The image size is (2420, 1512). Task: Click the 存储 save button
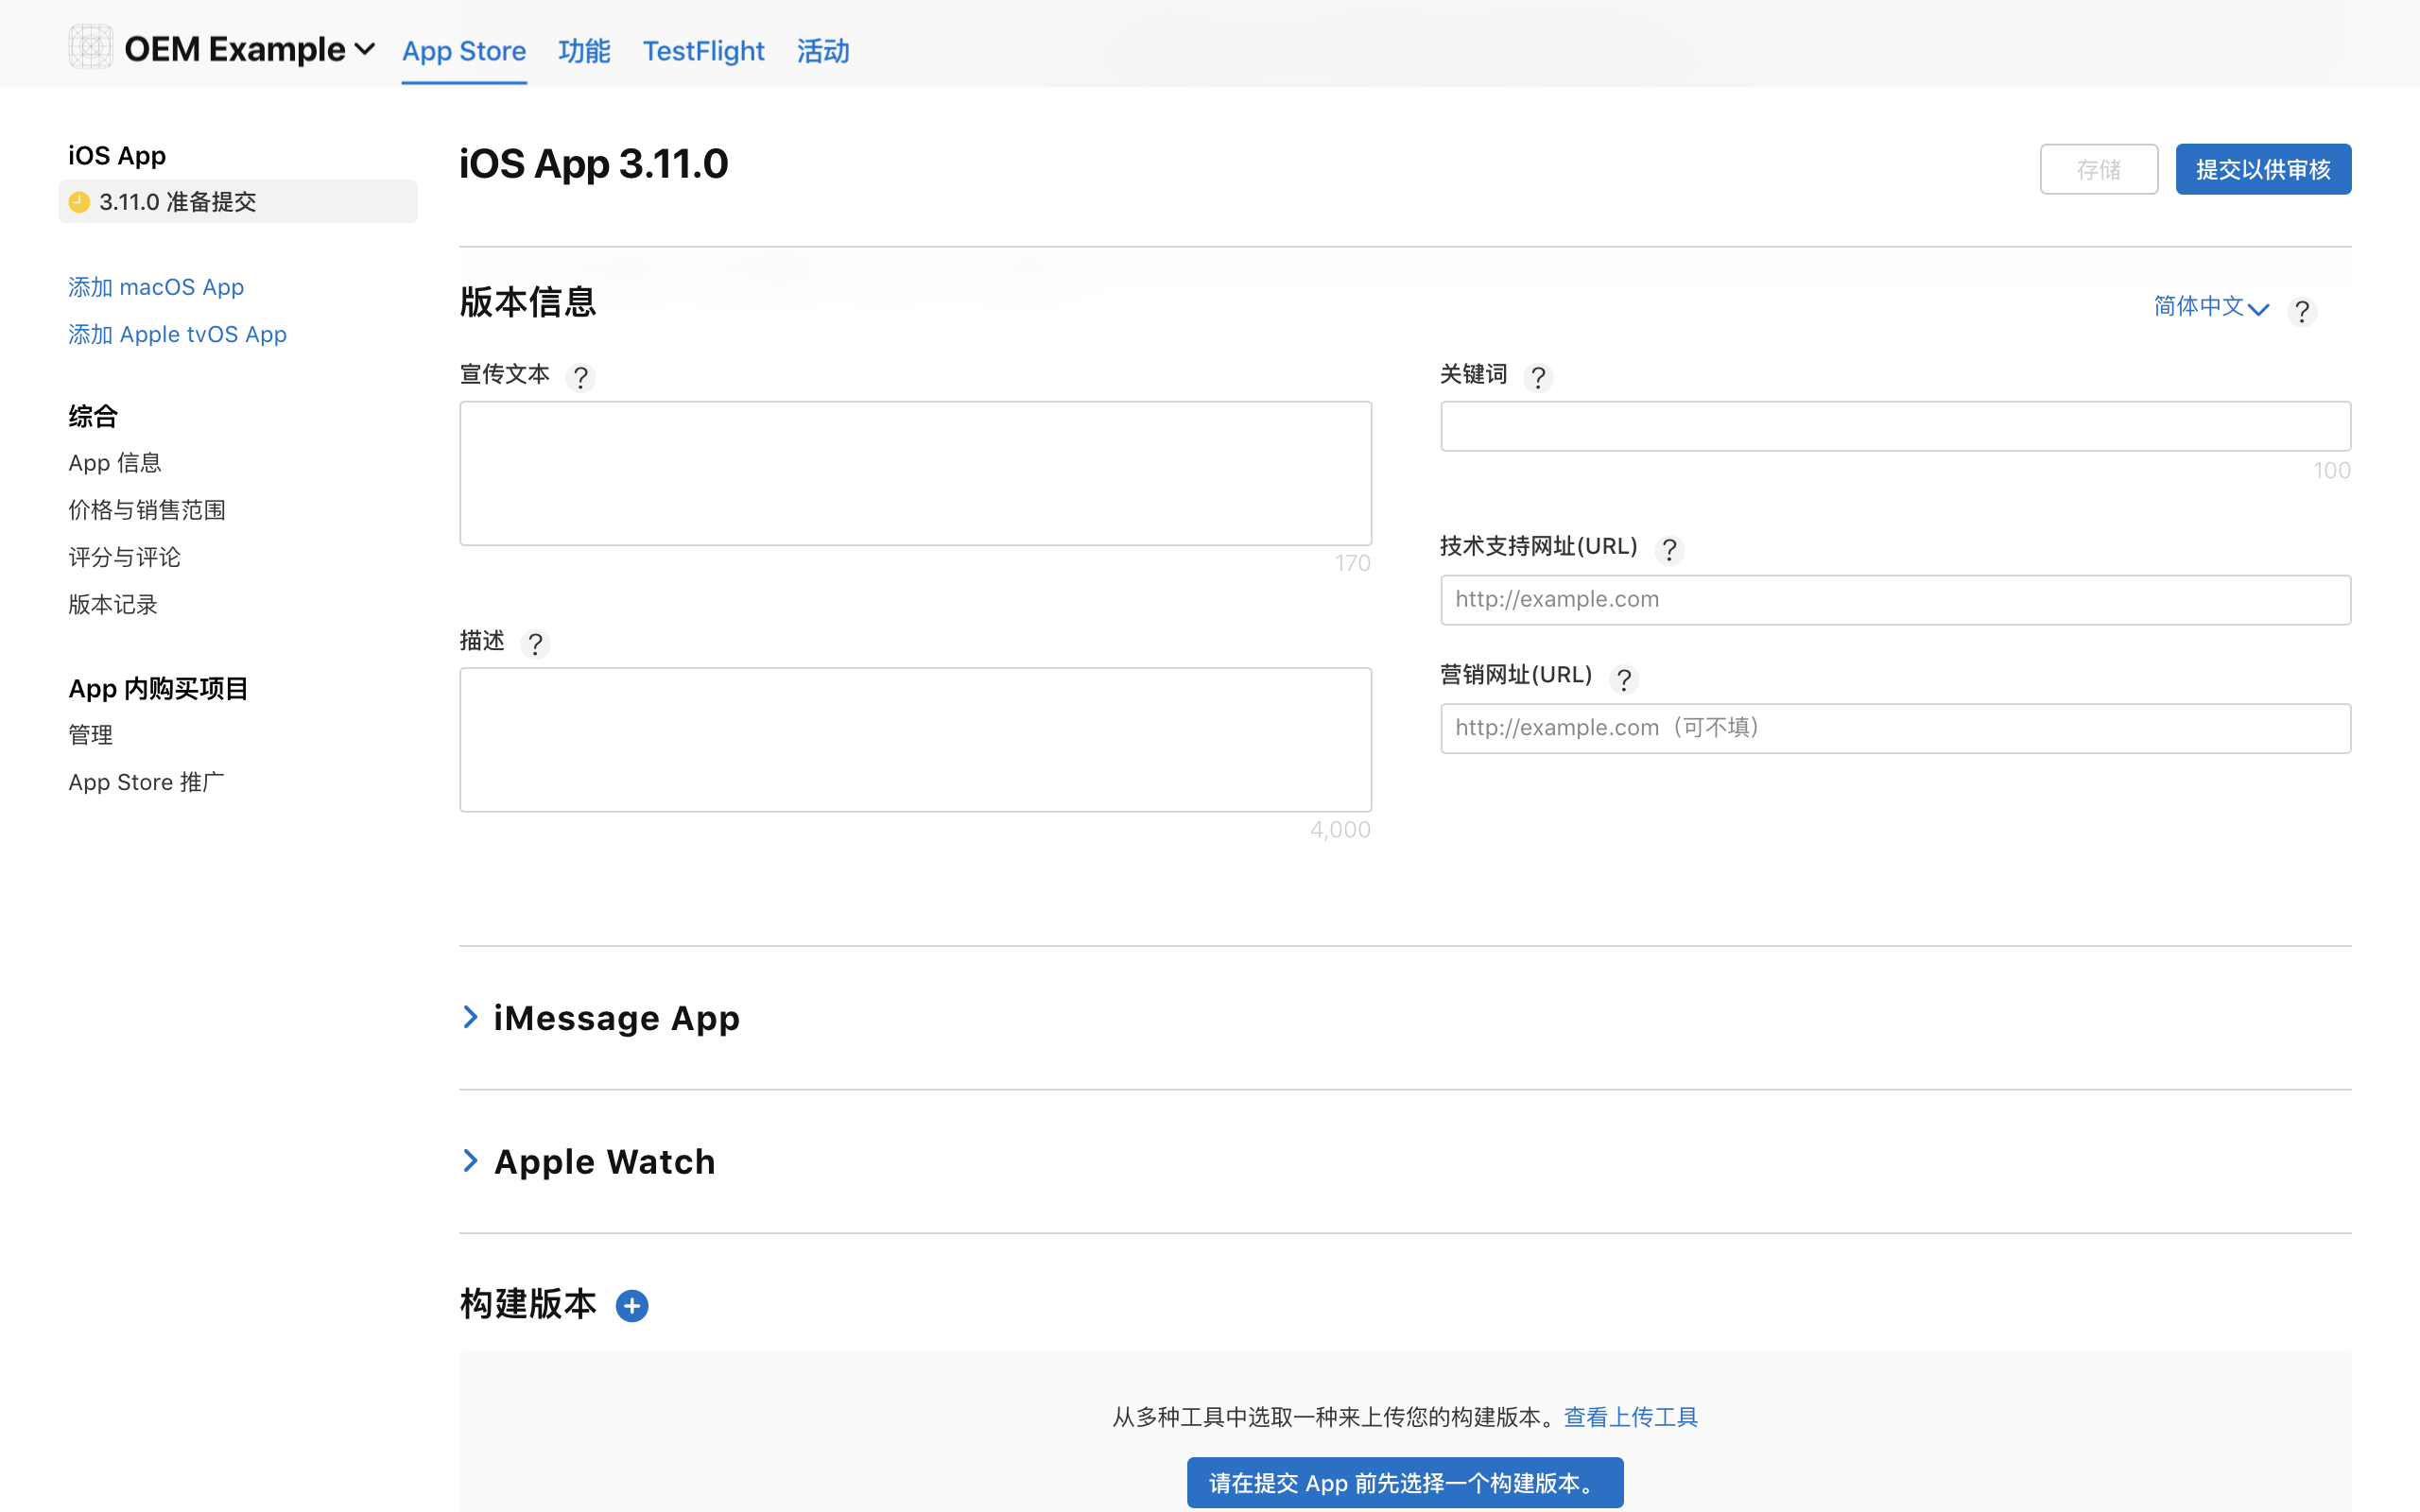coord(2099,169)
